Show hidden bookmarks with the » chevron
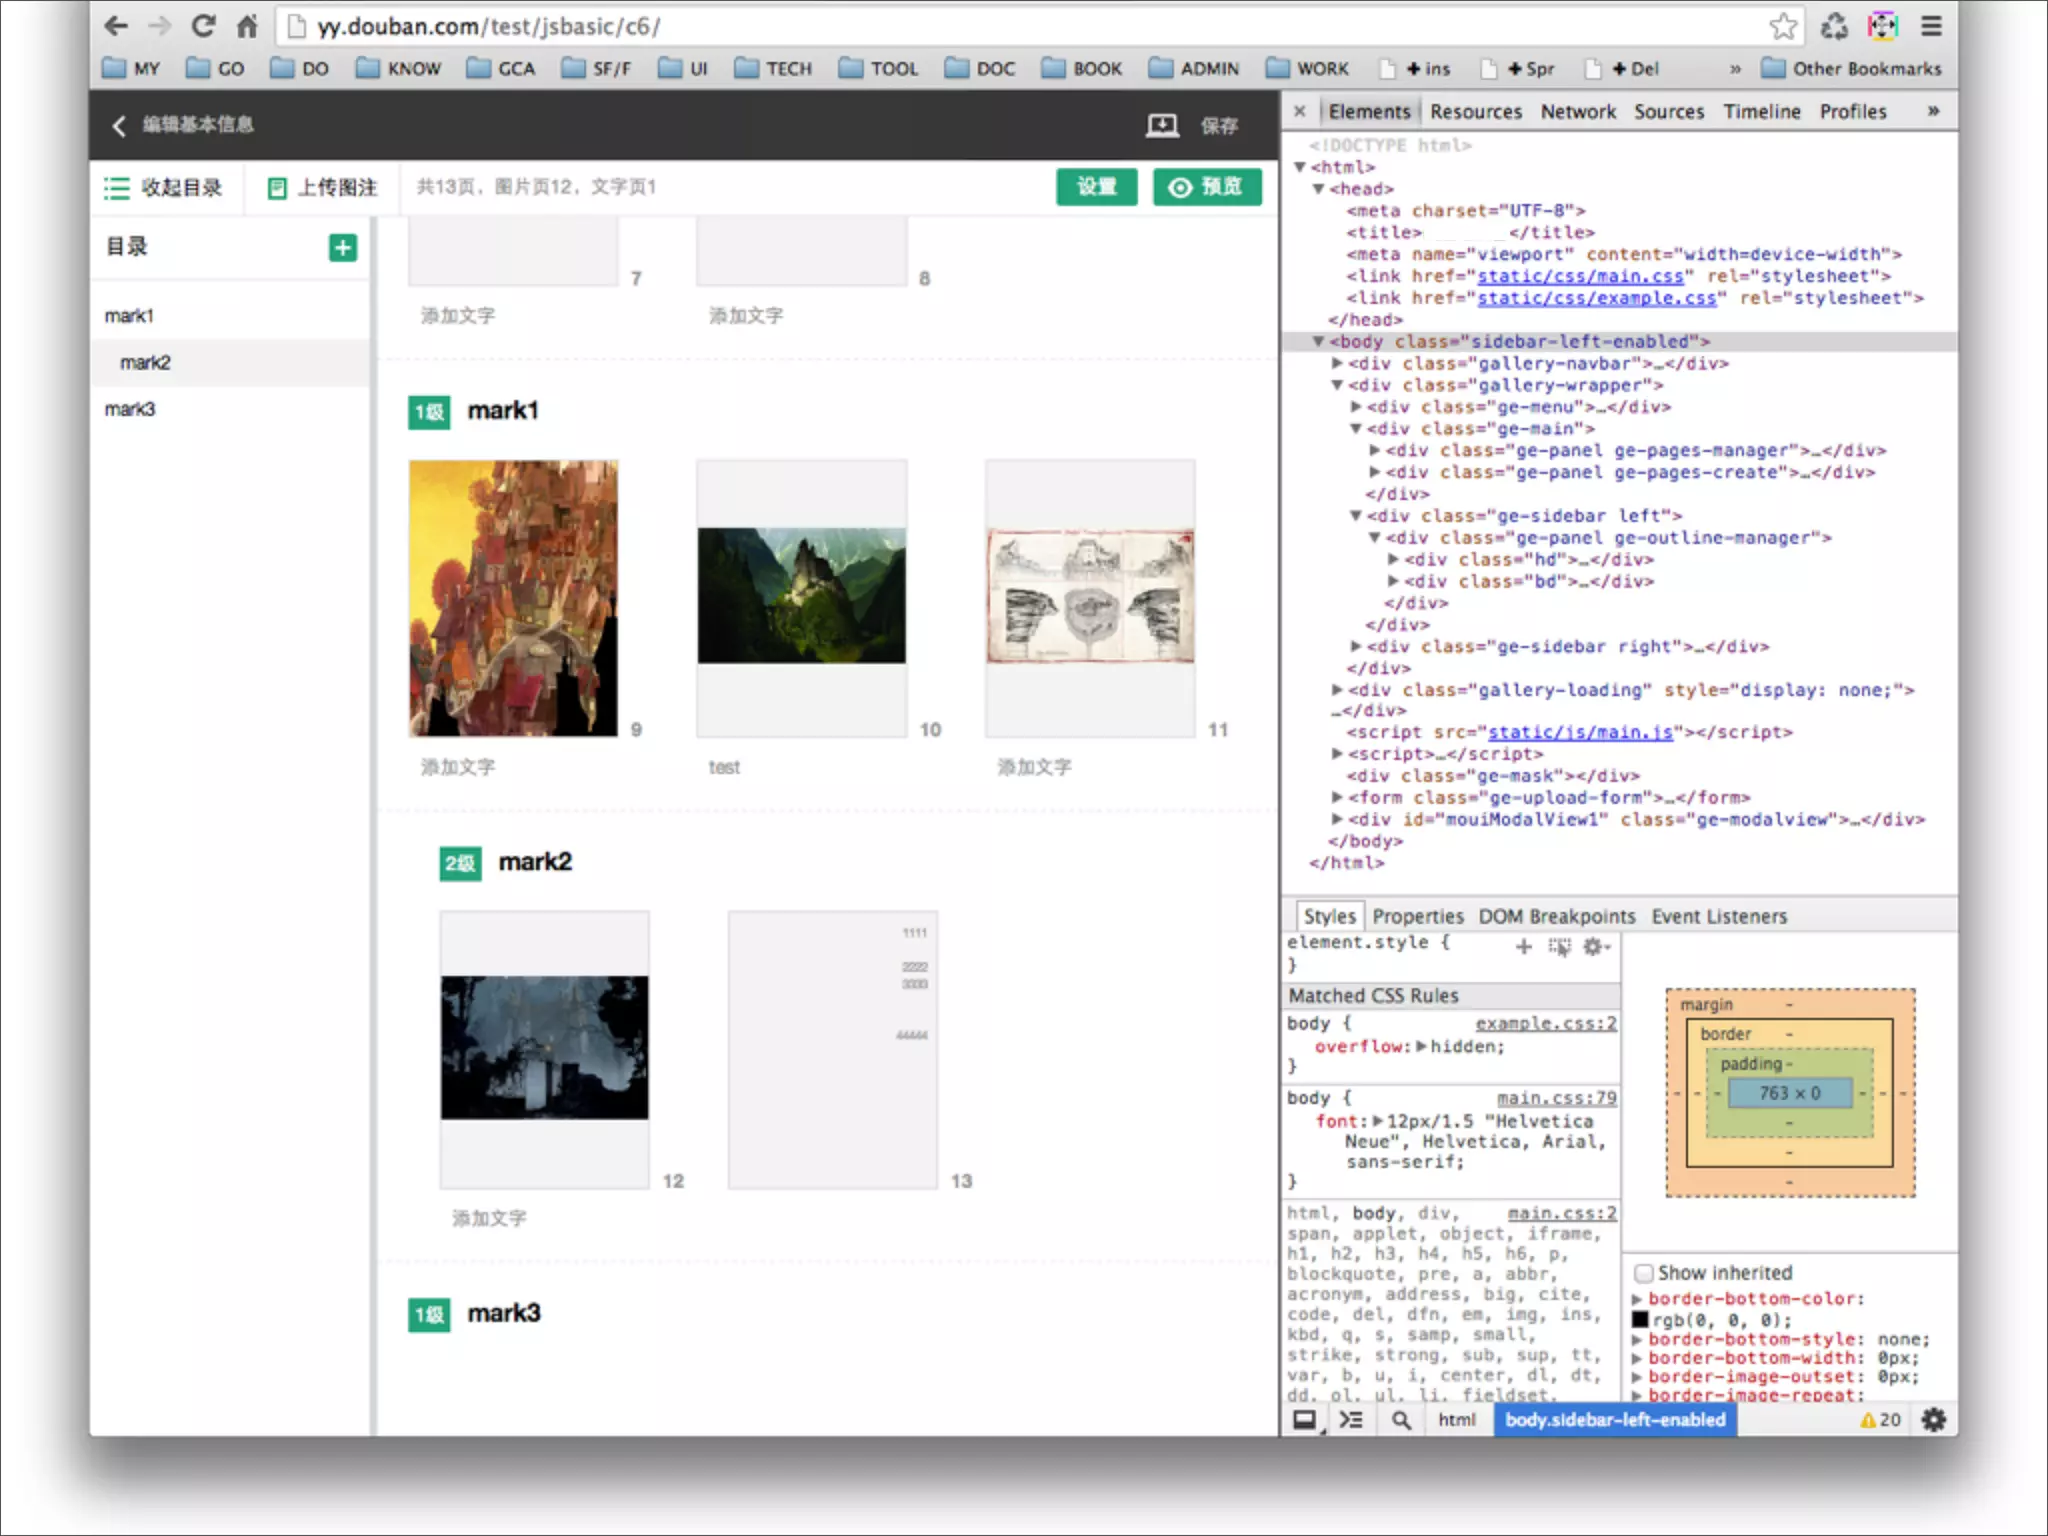Screen dimensions: 2048x1536 coord(1735,68)
